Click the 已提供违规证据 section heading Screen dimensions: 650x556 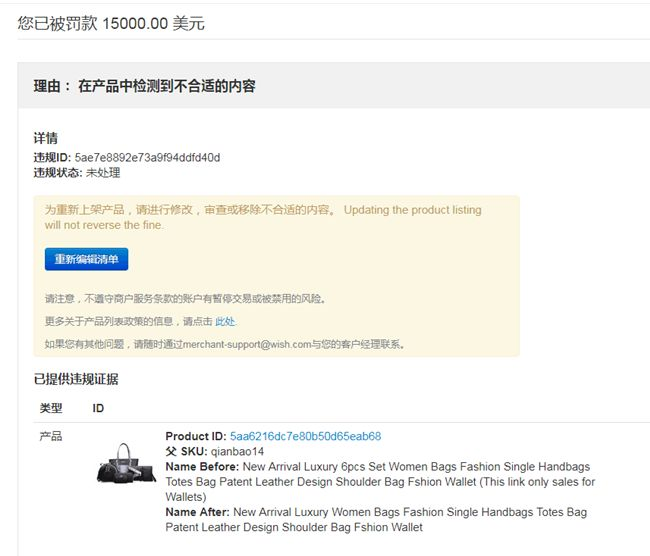click(x=76, y=379)
